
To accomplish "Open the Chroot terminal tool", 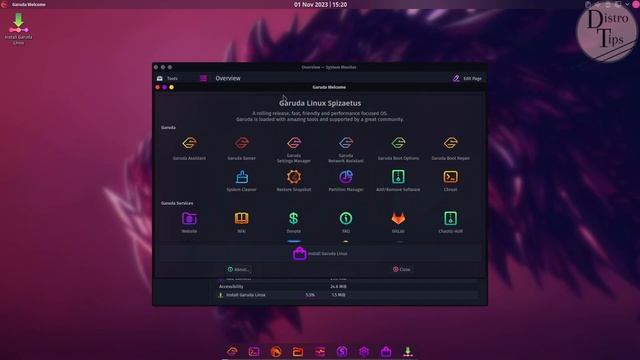I will click(x=451, y=180).
